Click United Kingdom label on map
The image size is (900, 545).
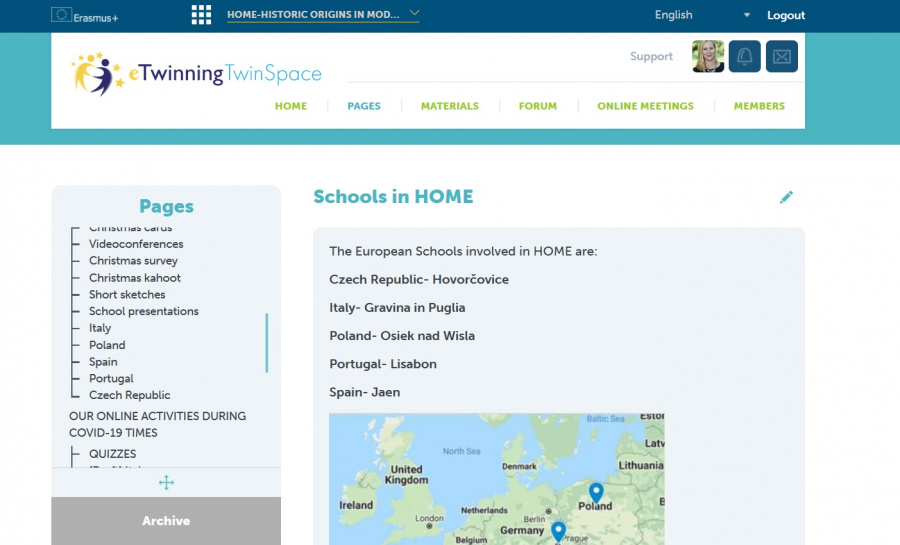point(406,474)
